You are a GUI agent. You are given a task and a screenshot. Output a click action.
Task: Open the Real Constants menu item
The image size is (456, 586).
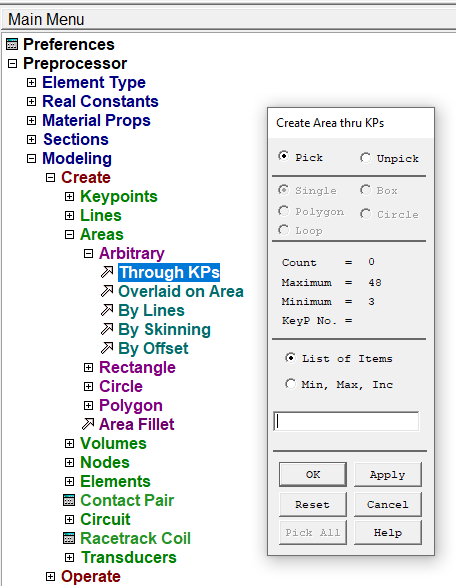click(x=100, y=101)
